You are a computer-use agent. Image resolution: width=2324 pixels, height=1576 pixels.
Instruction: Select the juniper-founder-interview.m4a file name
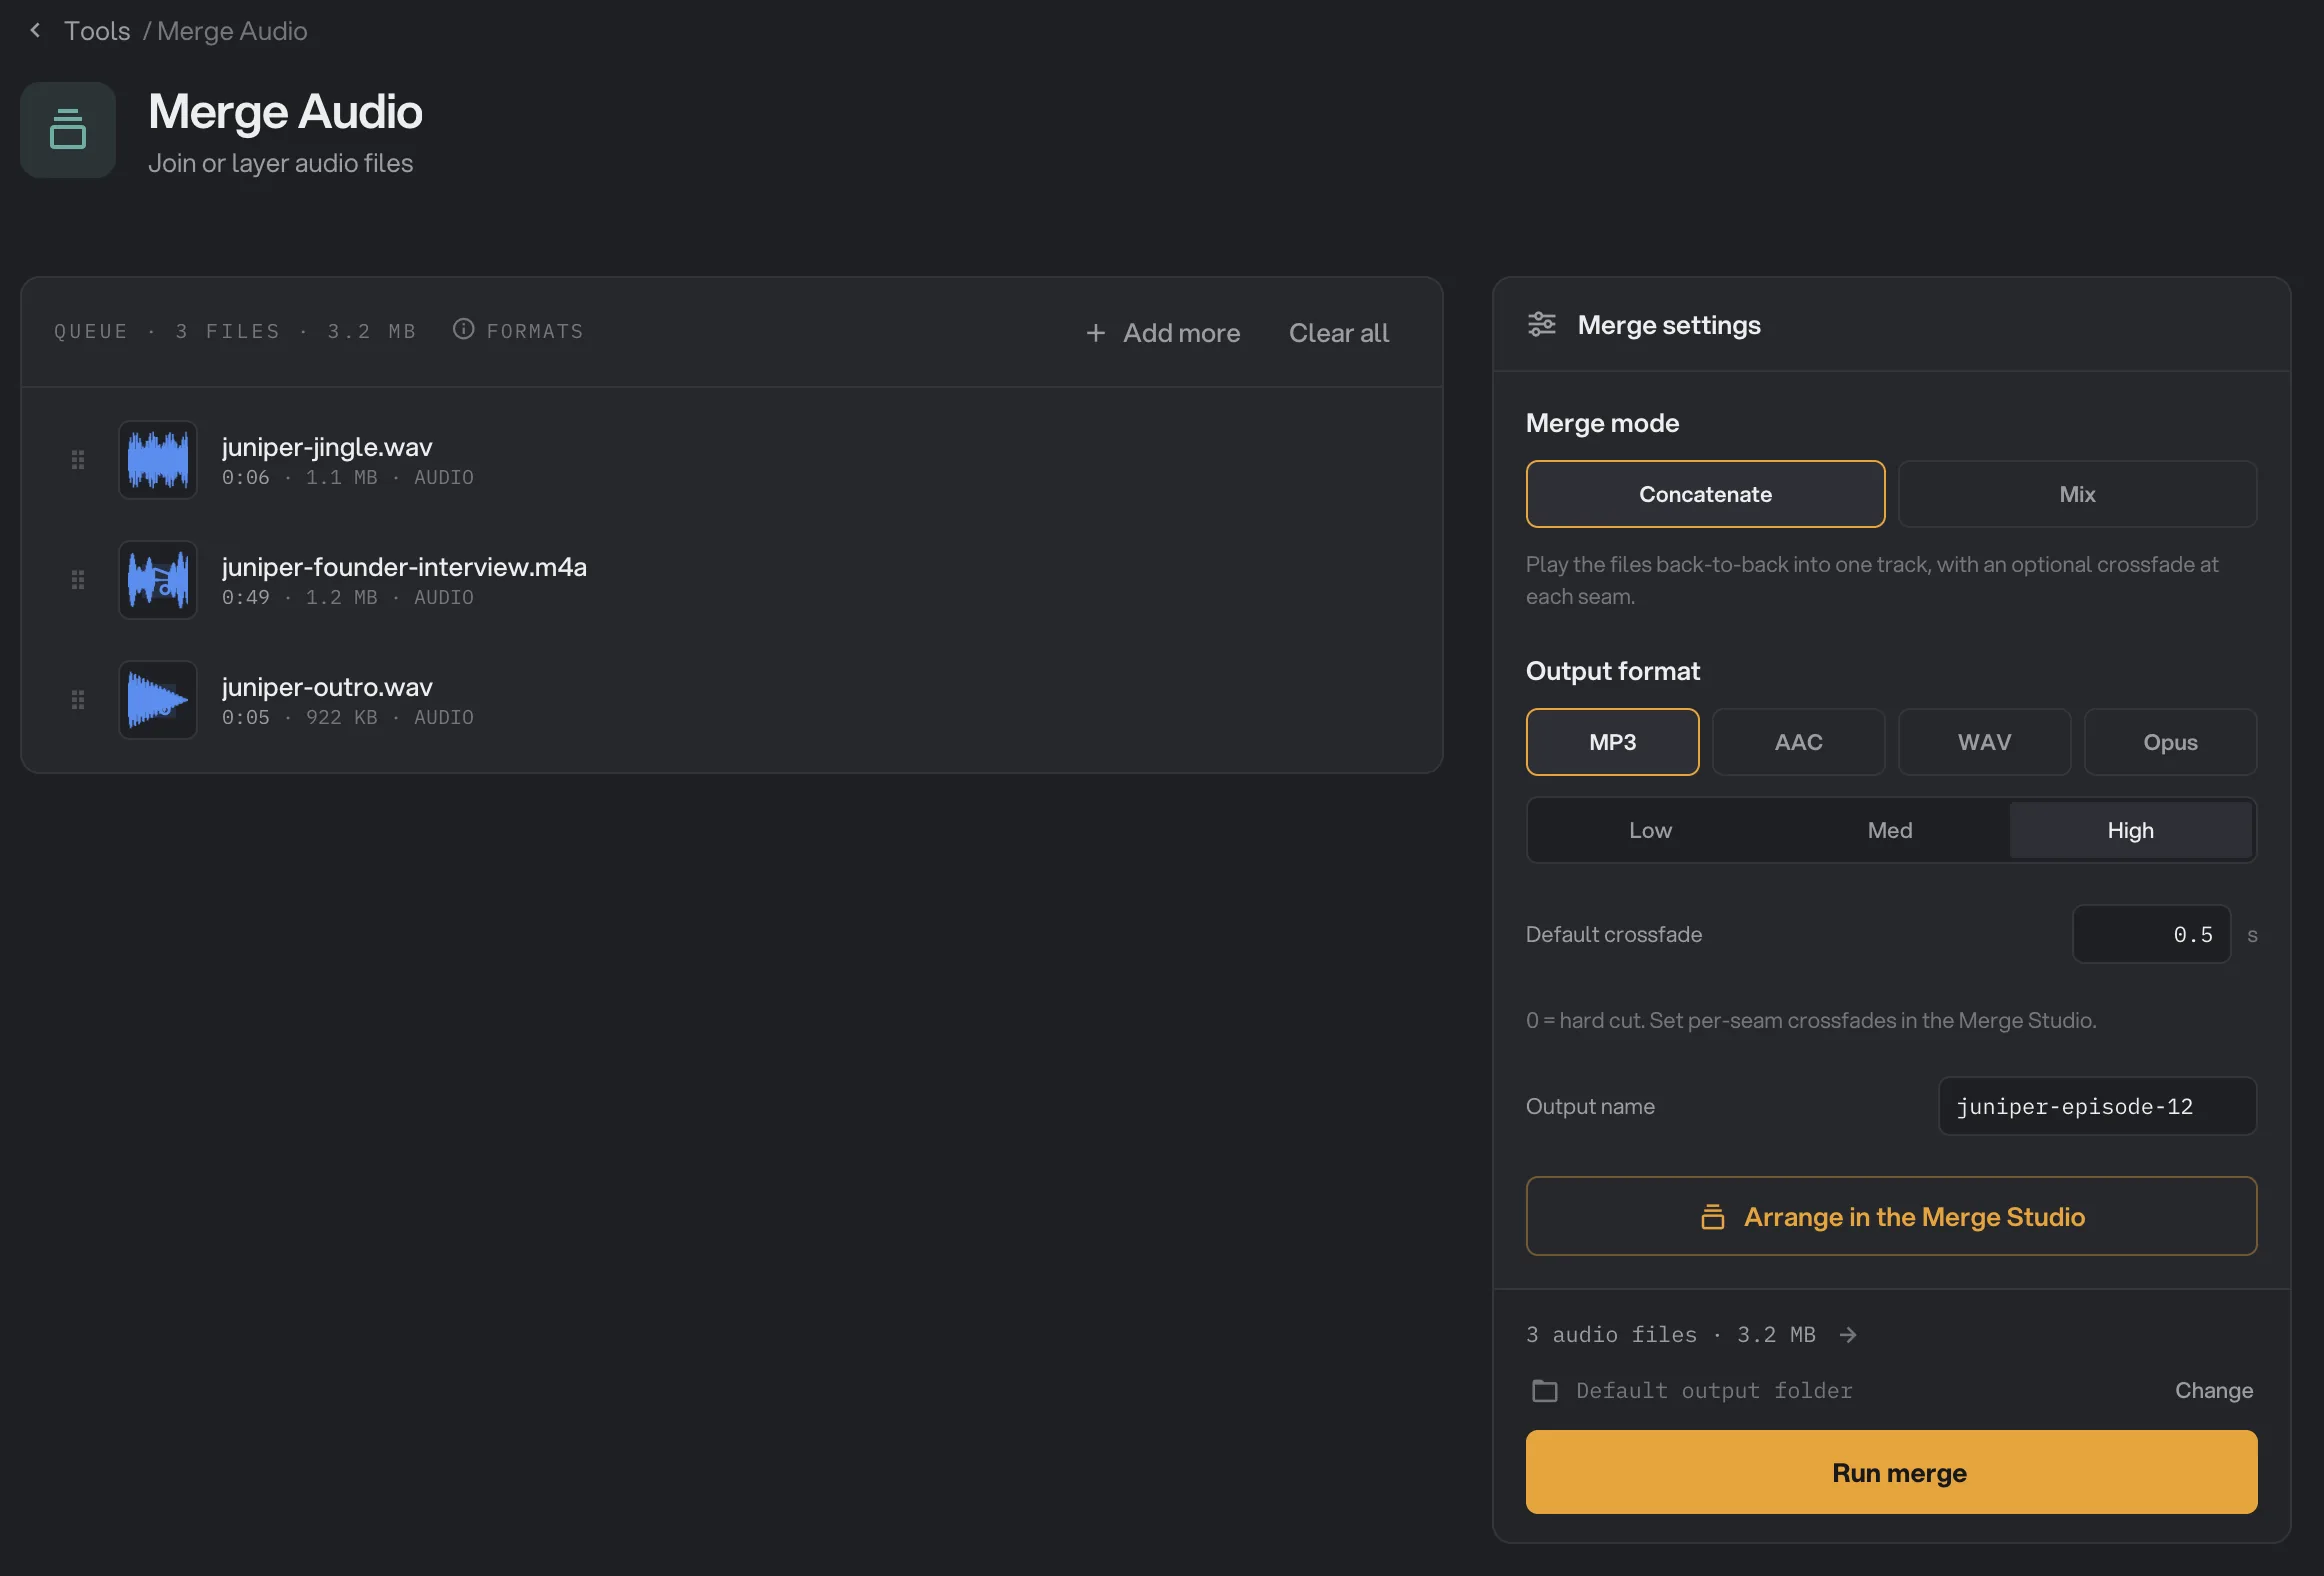tap(404, 566)
